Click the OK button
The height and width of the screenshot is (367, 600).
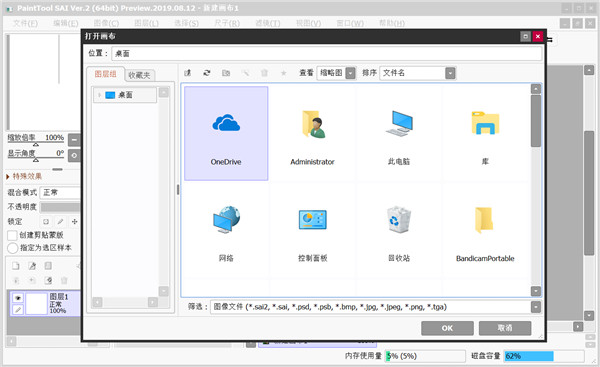[447, 328]
